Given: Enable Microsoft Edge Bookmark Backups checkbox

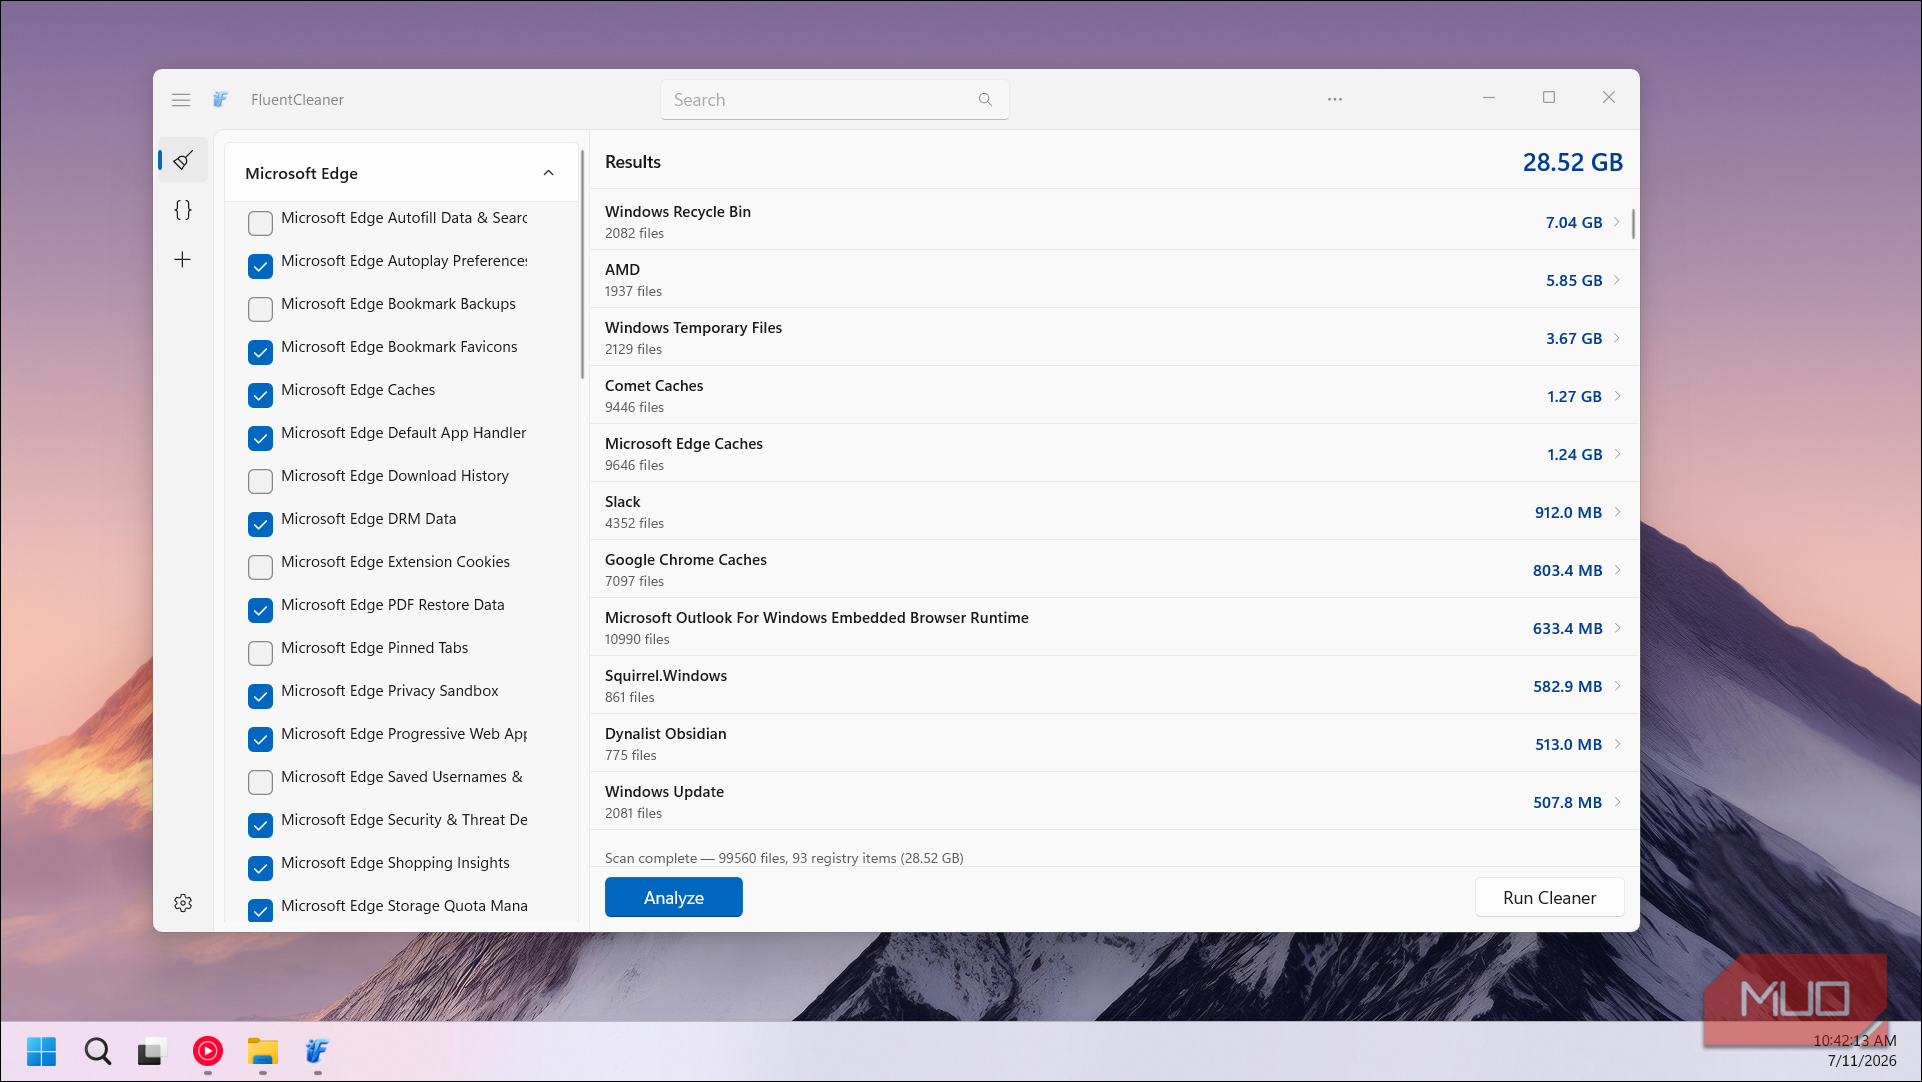Looking at the screenshot, I should tap(260, 309).
